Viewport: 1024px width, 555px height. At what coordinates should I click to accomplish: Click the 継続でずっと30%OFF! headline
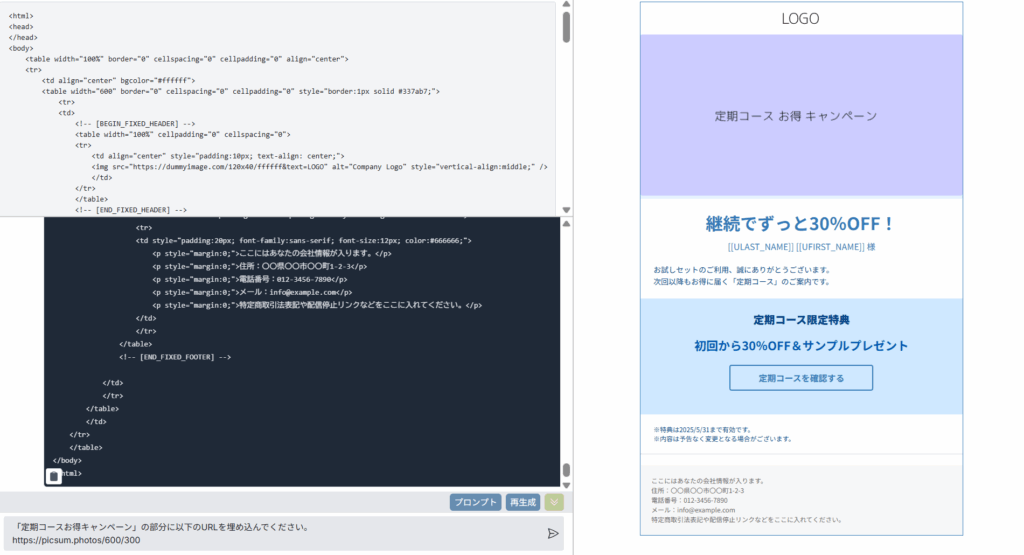[x=801, y=223]
